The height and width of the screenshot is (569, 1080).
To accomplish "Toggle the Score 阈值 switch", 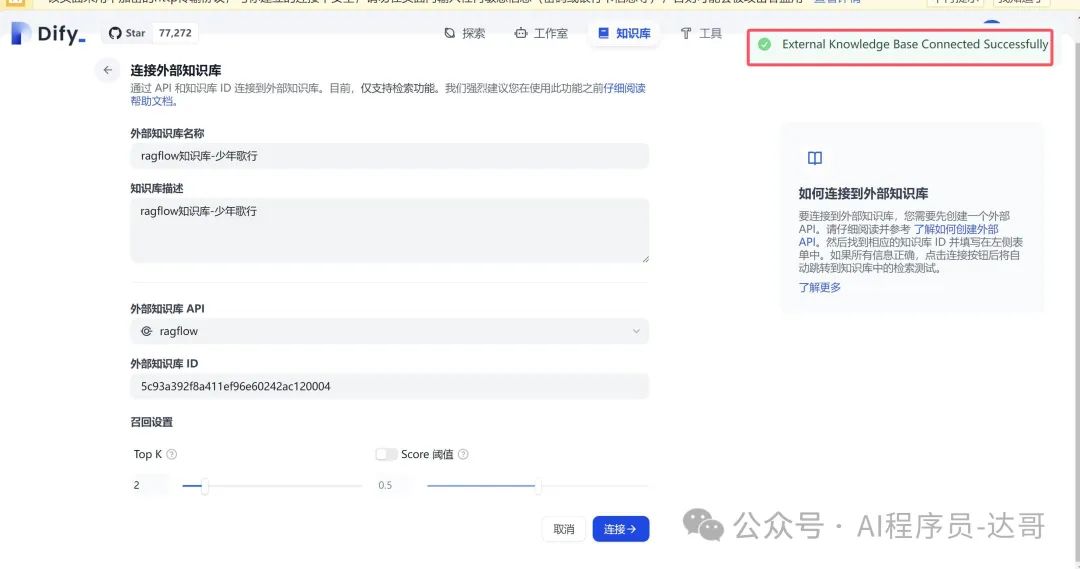I will [386, 454].
